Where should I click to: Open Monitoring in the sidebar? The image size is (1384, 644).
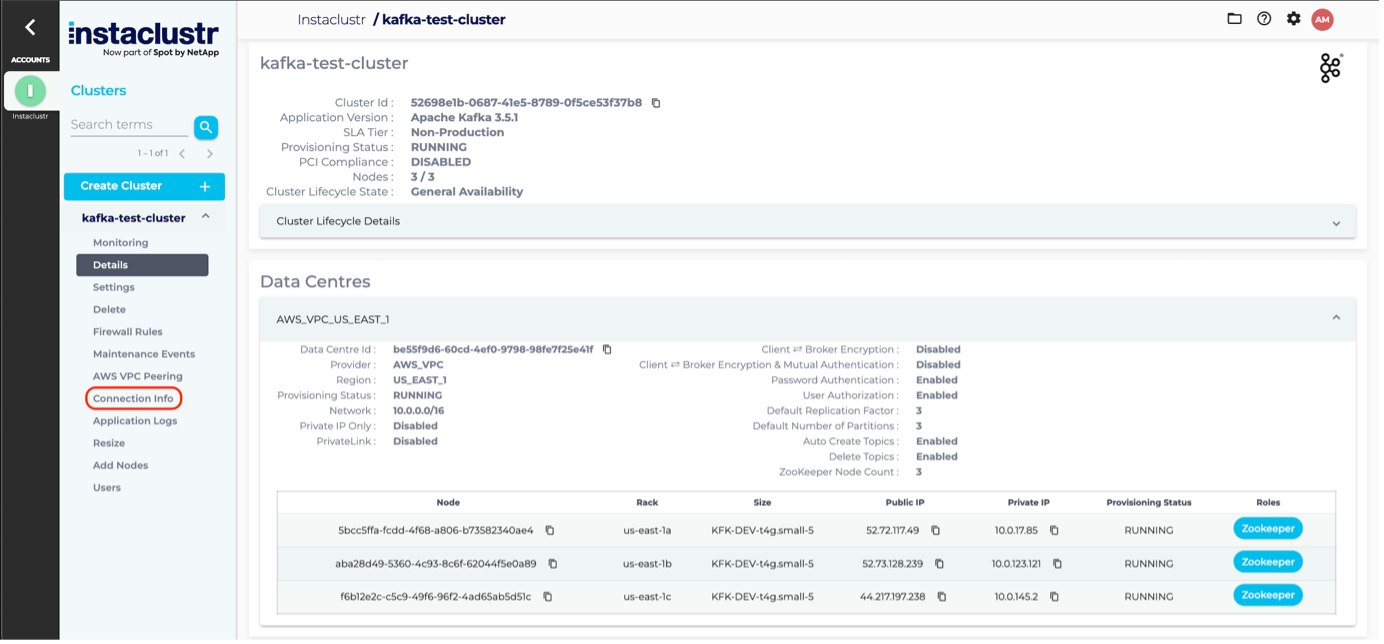121,243
